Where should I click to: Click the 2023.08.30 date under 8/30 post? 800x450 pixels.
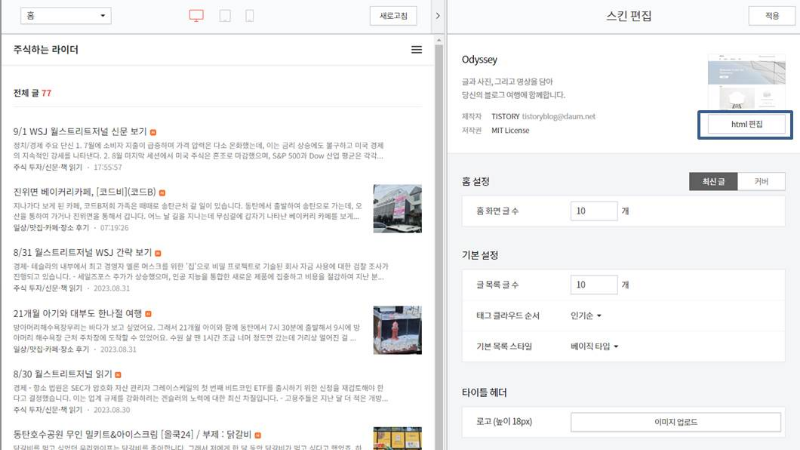click(x=112, y=410)
